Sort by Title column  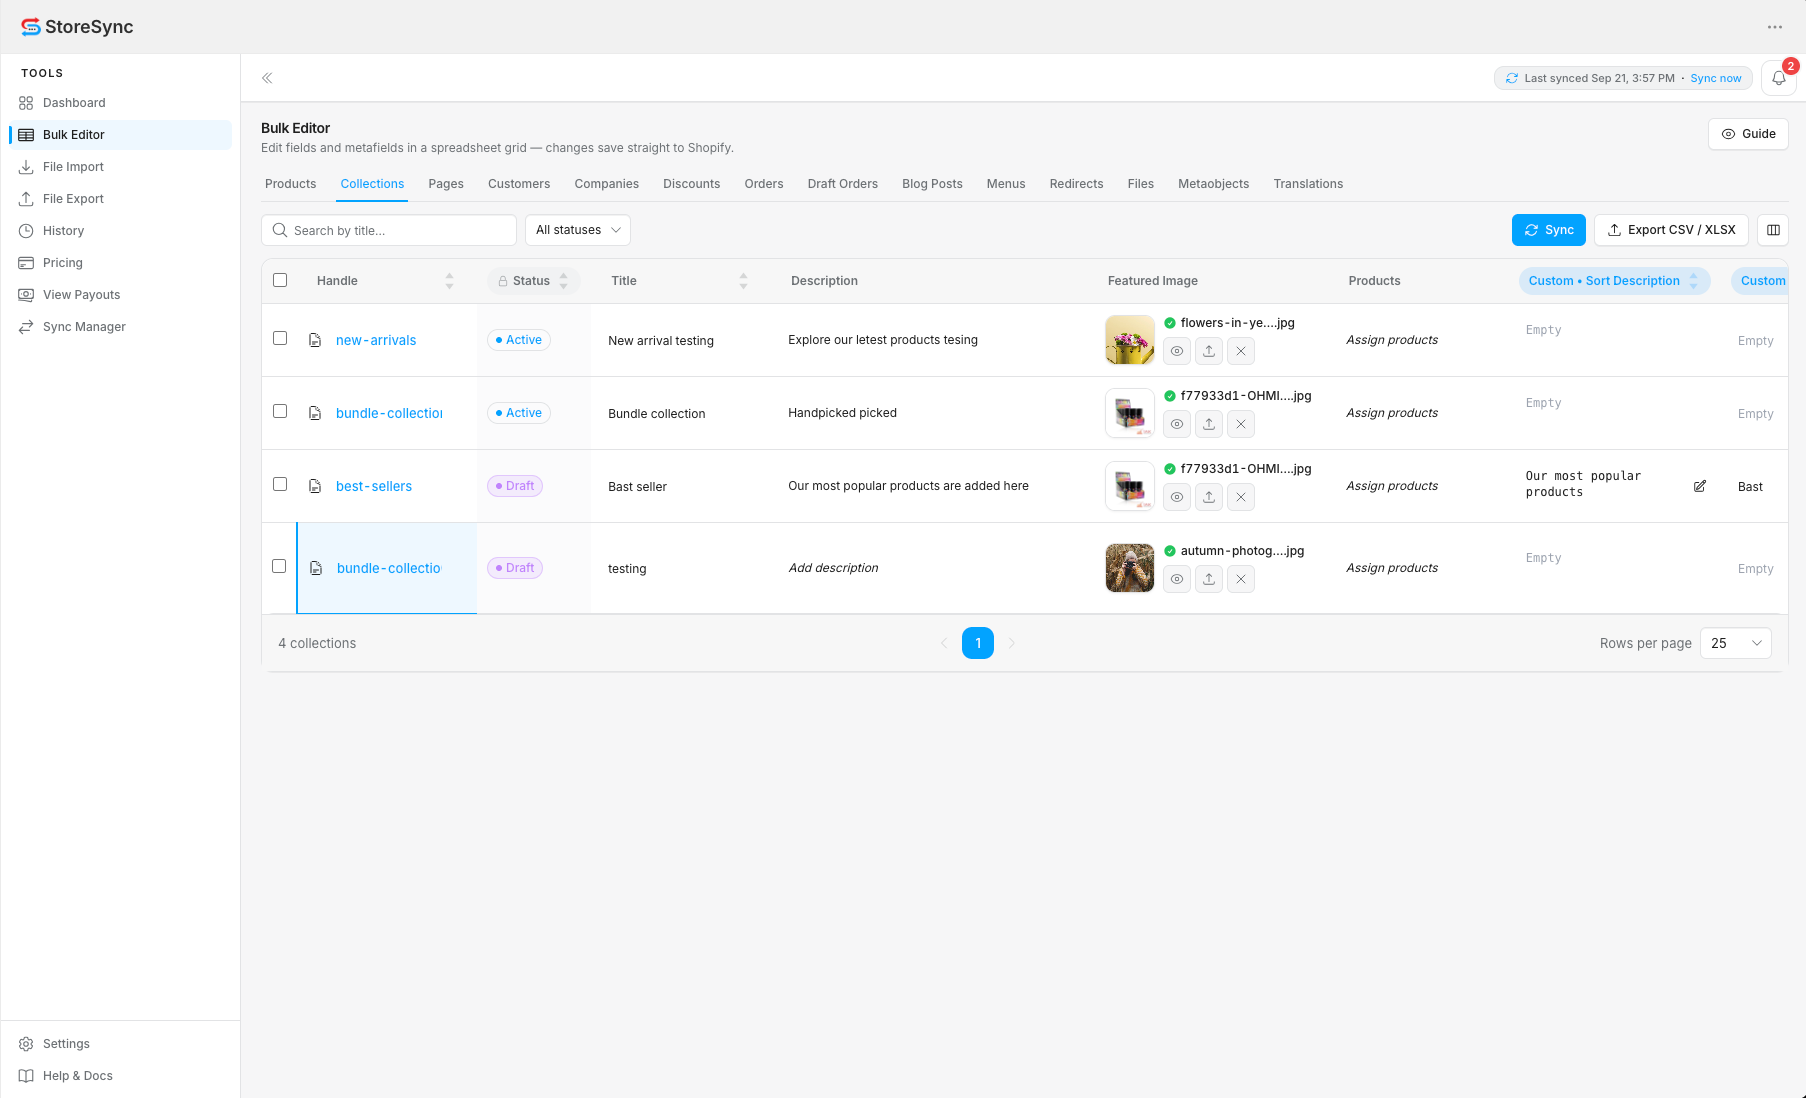(743, 281)
